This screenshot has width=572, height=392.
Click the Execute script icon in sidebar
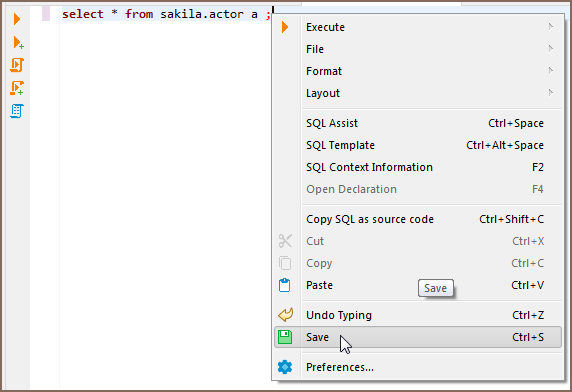pos(17,65)
